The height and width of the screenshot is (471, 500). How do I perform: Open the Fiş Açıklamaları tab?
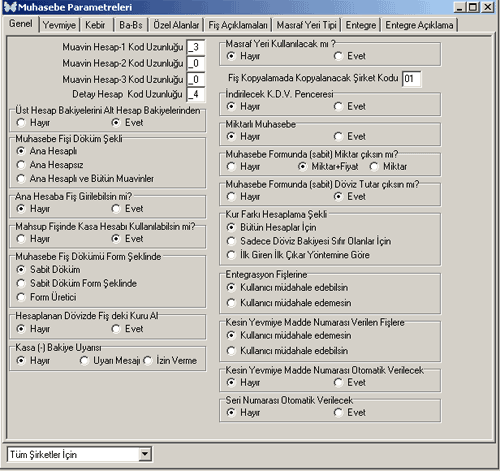238,25
